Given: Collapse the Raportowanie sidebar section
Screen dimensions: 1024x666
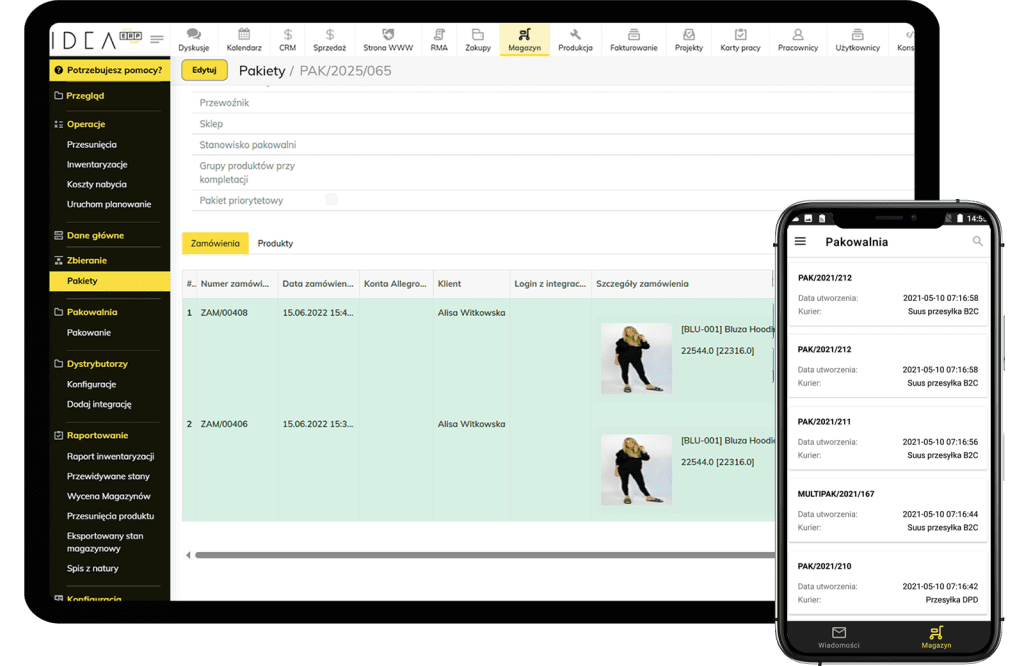Looking at the screenshot, I should pyautogui.click(x=97, y=435).
